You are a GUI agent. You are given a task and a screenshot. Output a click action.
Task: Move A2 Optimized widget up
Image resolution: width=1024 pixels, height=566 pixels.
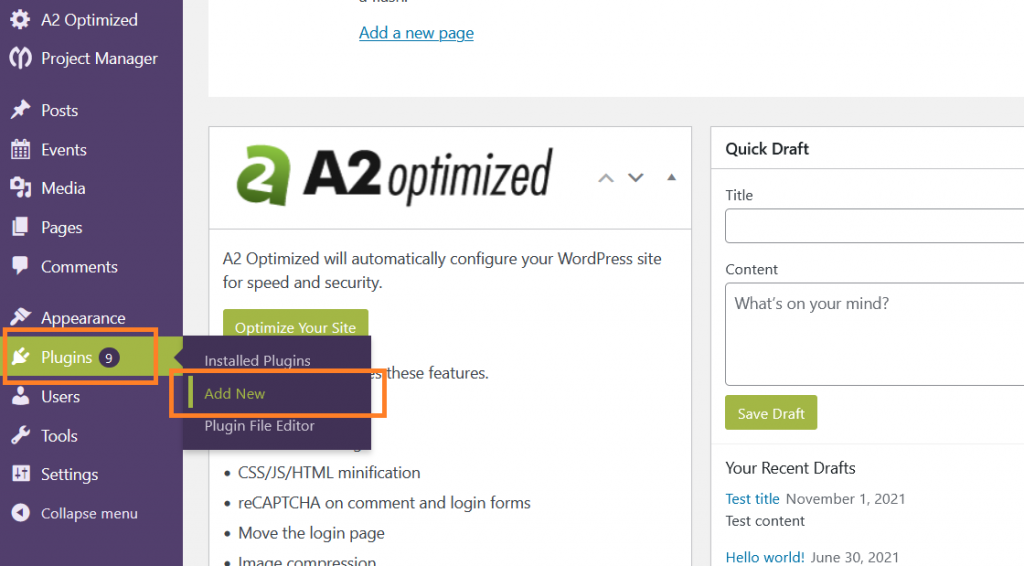point(606,178)
